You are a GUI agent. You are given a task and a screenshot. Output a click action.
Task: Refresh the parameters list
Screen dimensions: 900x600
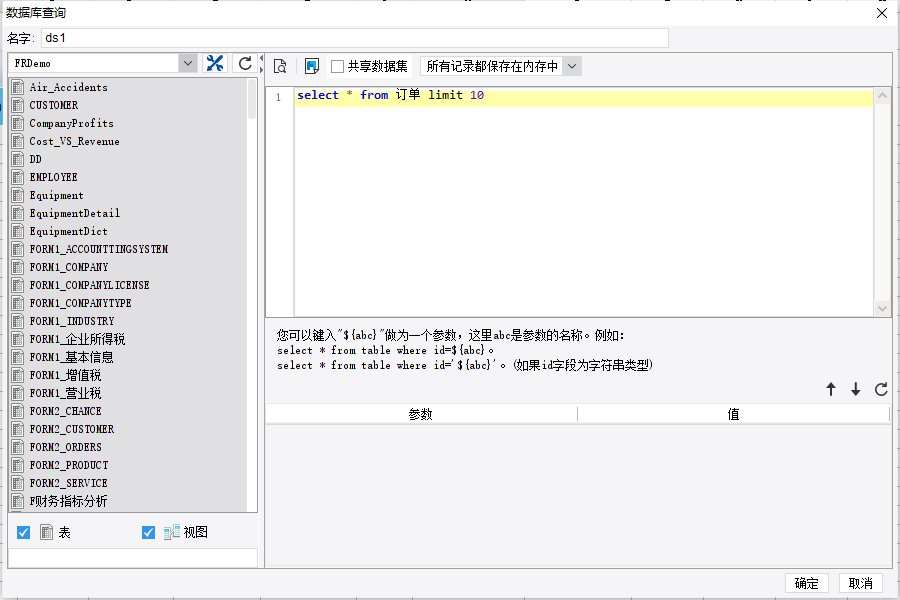[881, 389]
